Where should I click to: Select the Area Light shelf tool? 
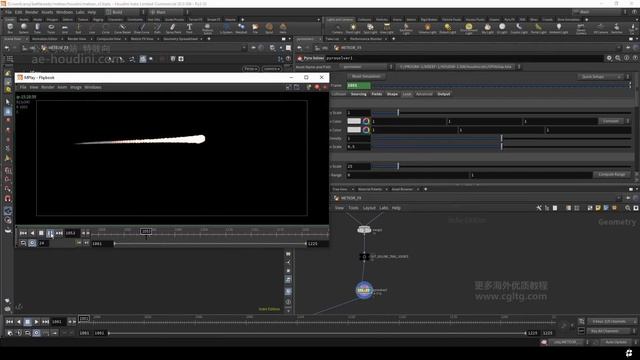387,28
